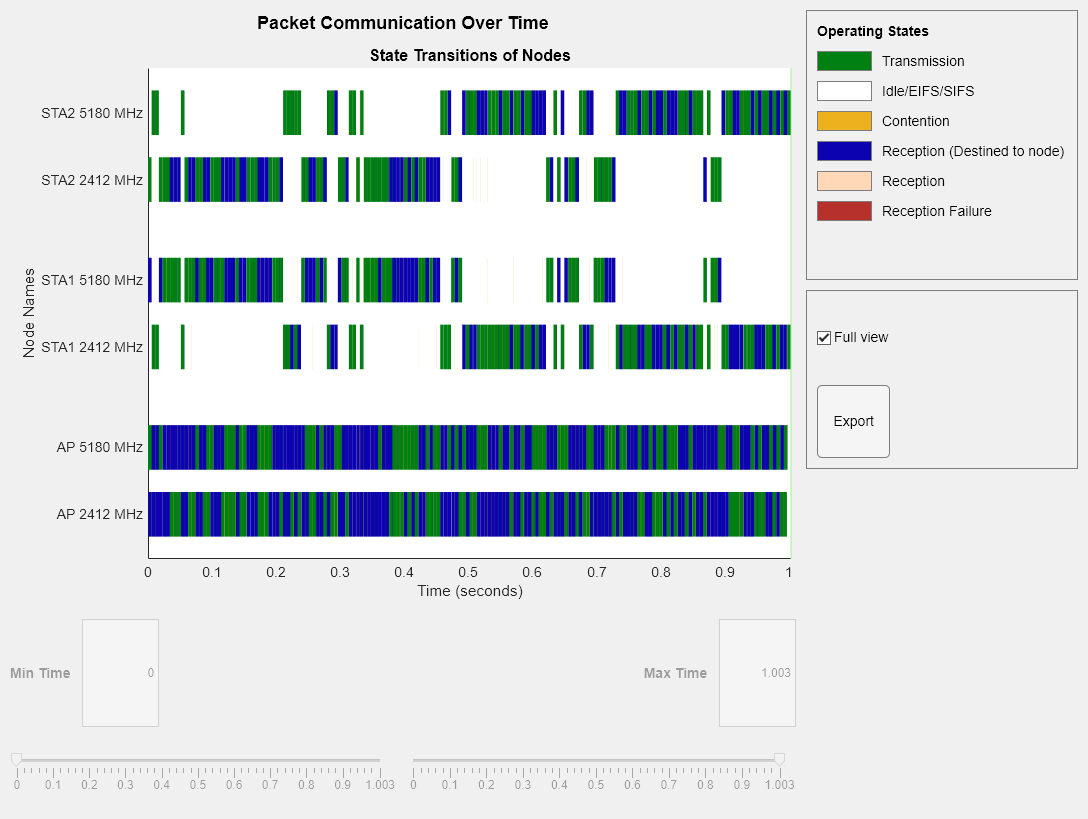Click the white Idle/EIFS/SIFS legend swatch
The height and width of the screenshot is (819, 1088).
point(844,91)
